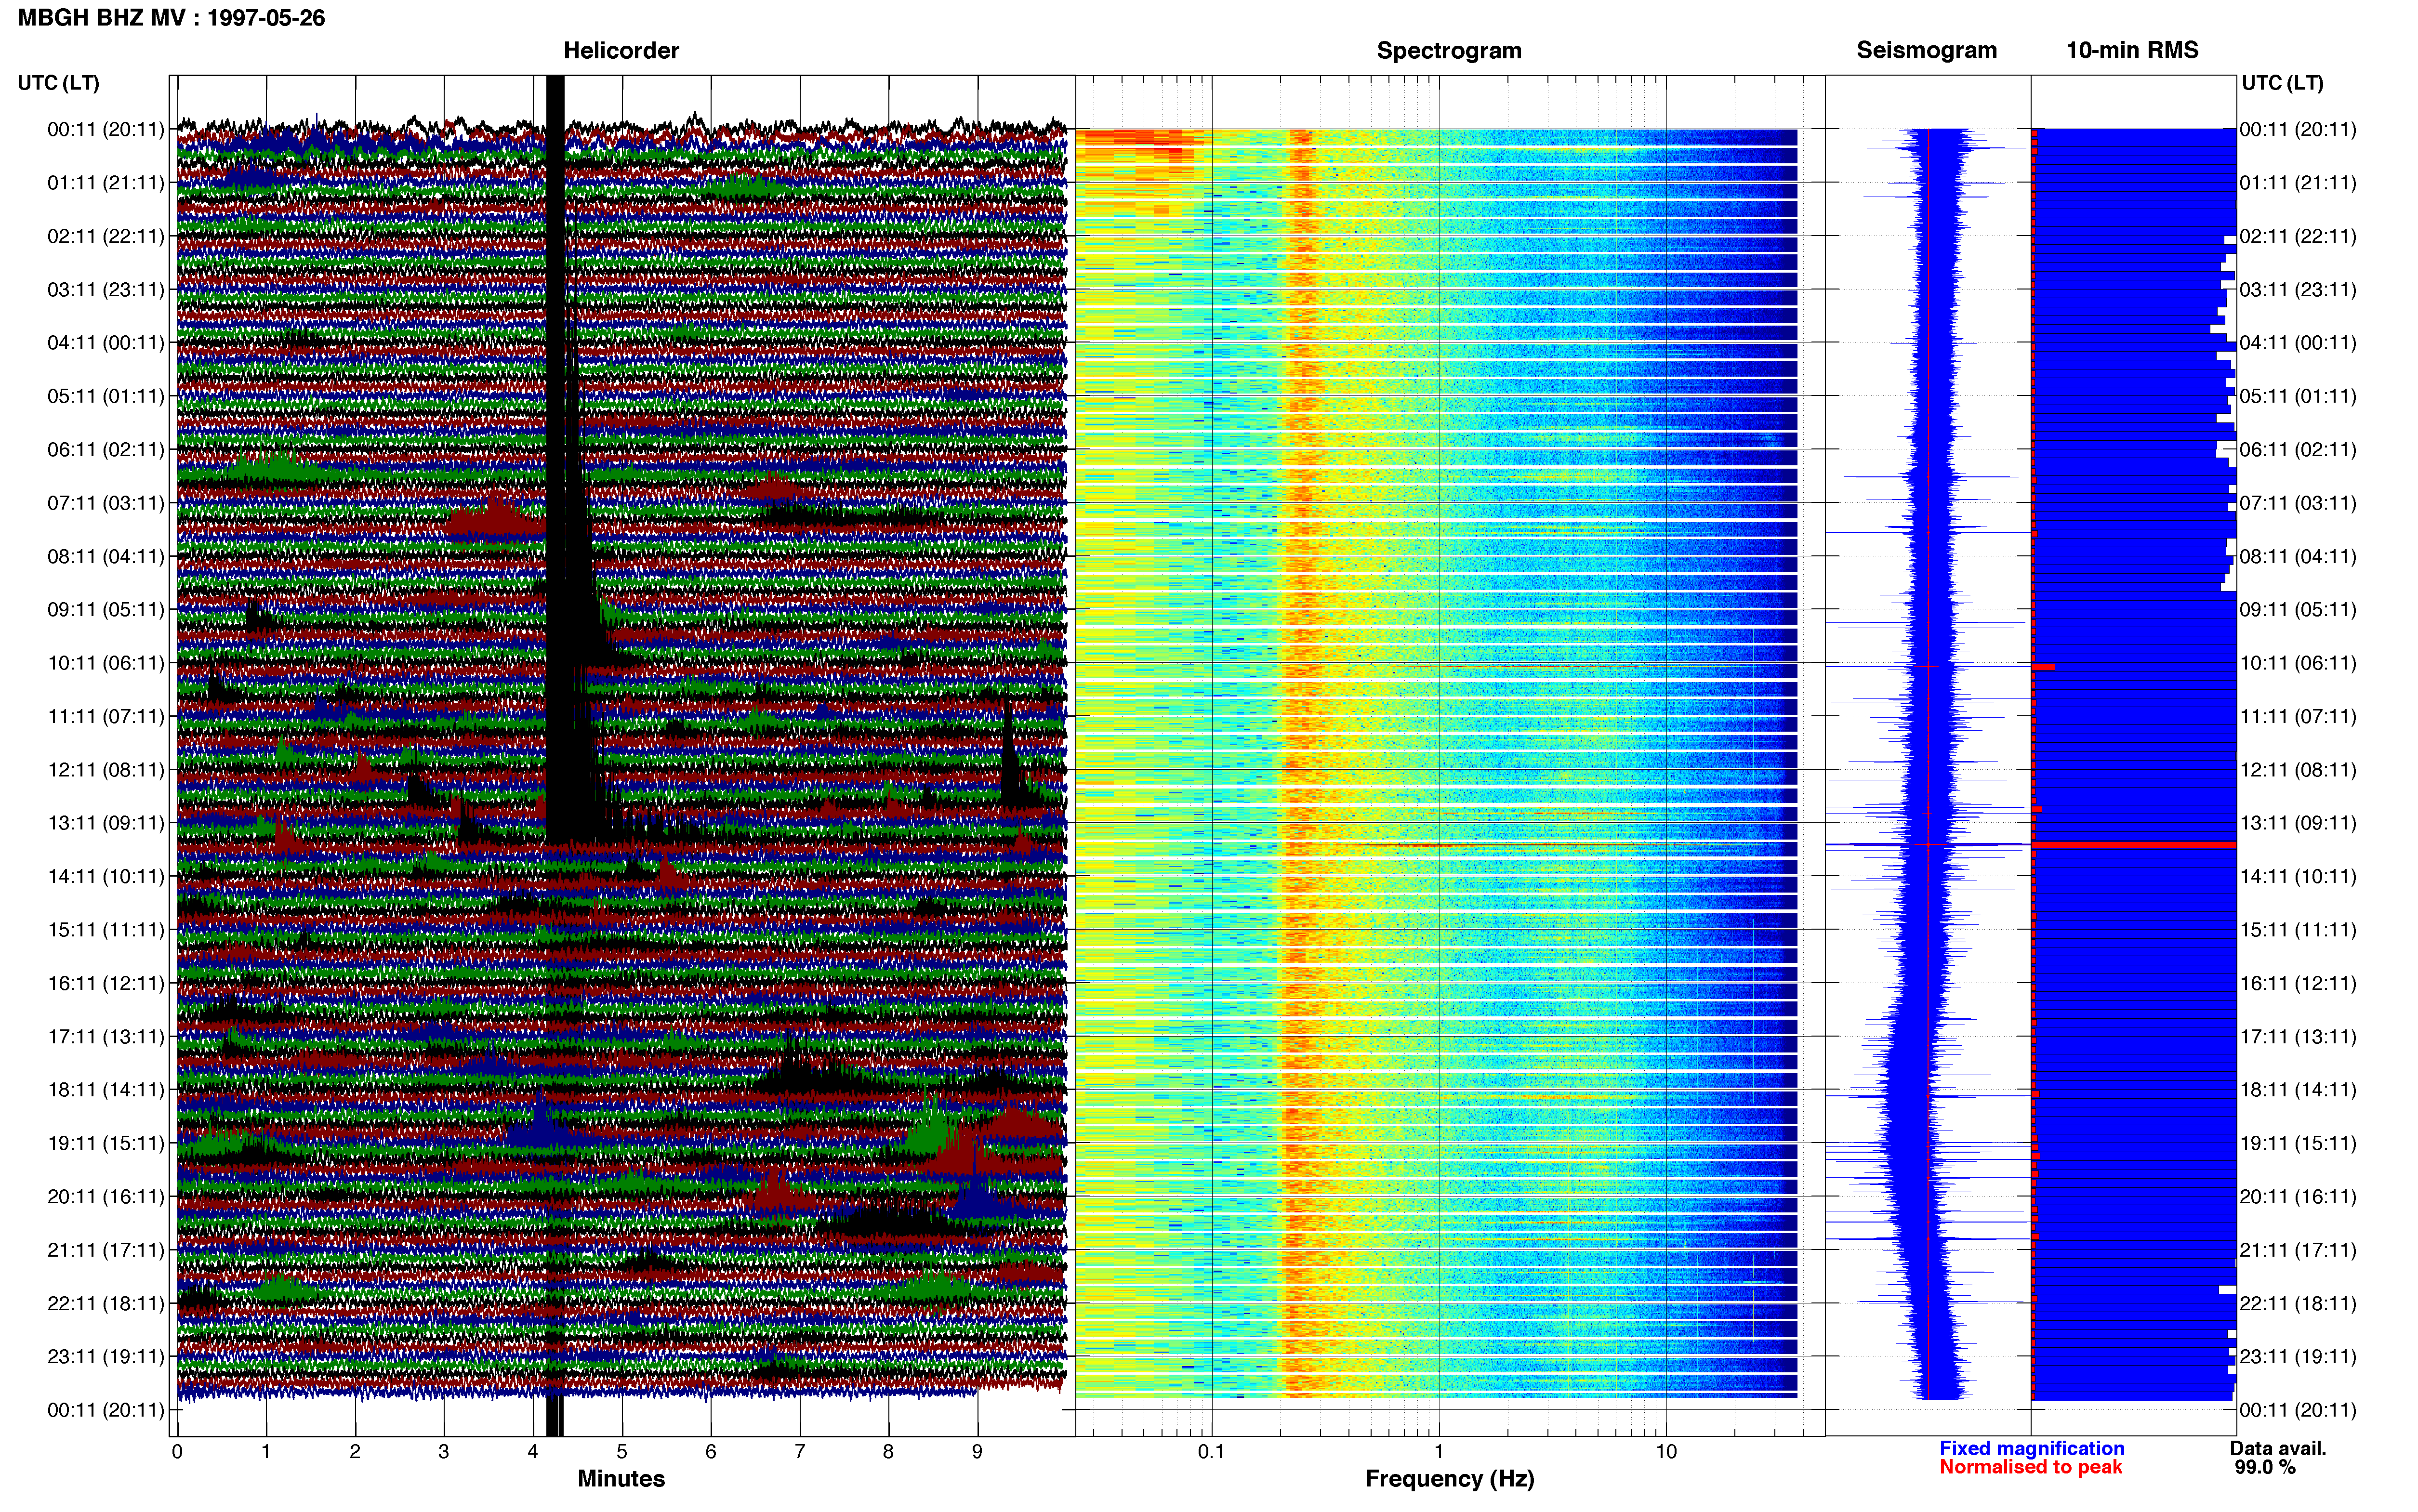Click the left 03:11 (23:11) time label
Image resolution: width=2418 pixels, height=1512 pixels.
click(106, 290)
